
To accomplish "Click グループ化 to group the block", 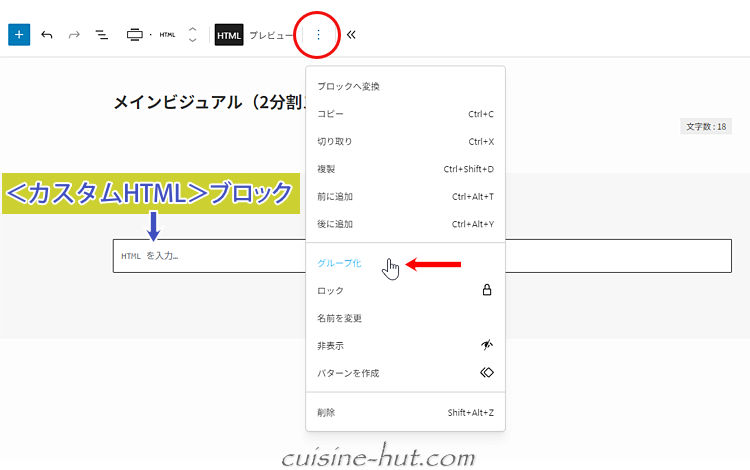I will click(x=405, y=263).
